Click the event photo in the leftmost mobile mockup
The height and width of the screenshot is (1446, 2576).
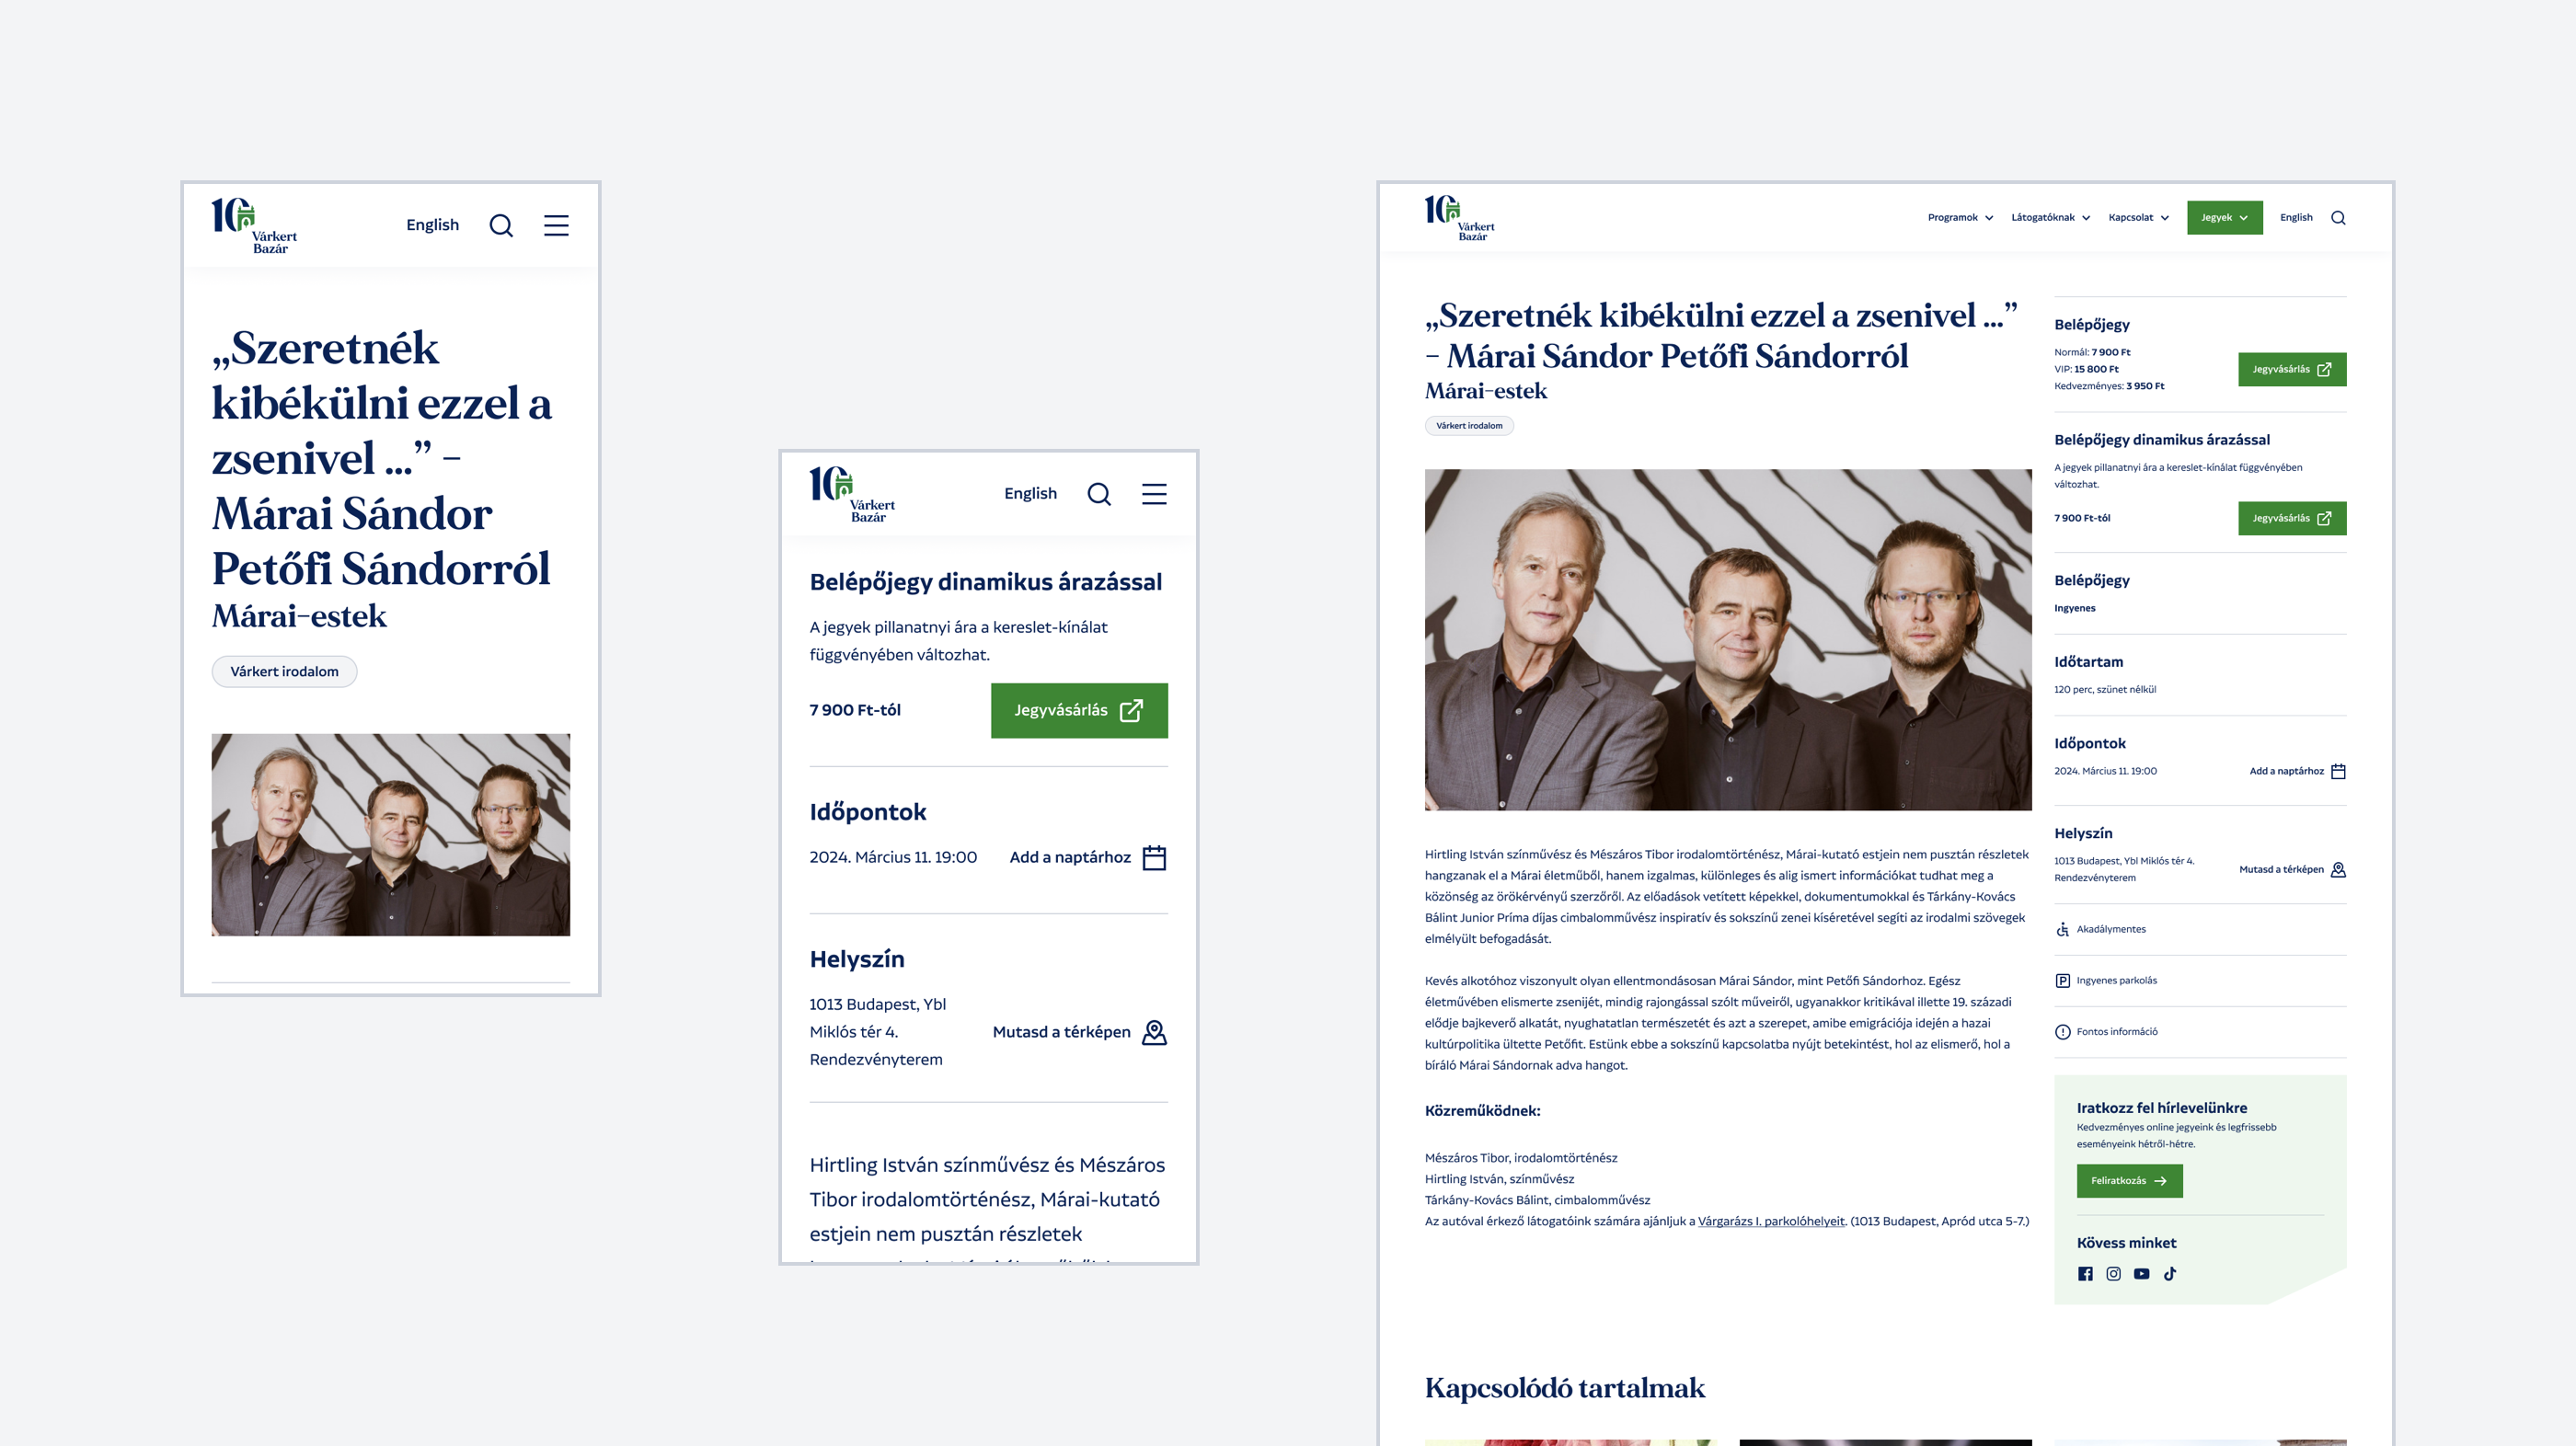tap(391, 835)
